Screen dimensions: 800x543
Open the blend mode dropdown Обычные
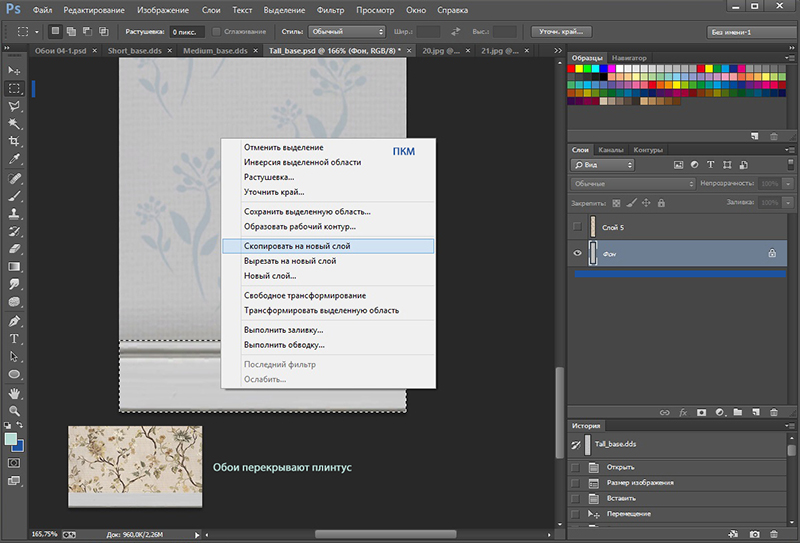(x=633, y=184)
